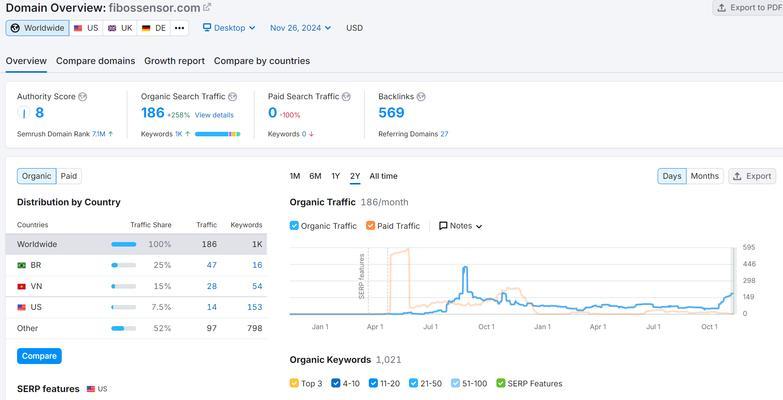
Task: Switch chart to Months view
Action: [x=705, y=176]
